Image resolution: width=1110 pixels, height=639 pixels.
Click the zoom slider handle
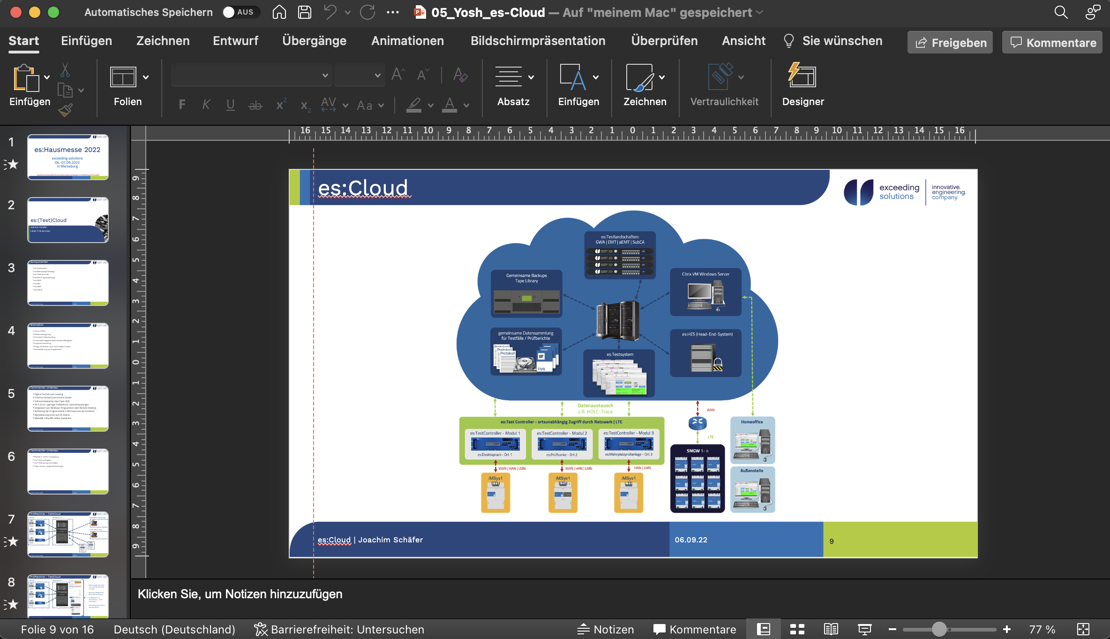pos(939,629)
